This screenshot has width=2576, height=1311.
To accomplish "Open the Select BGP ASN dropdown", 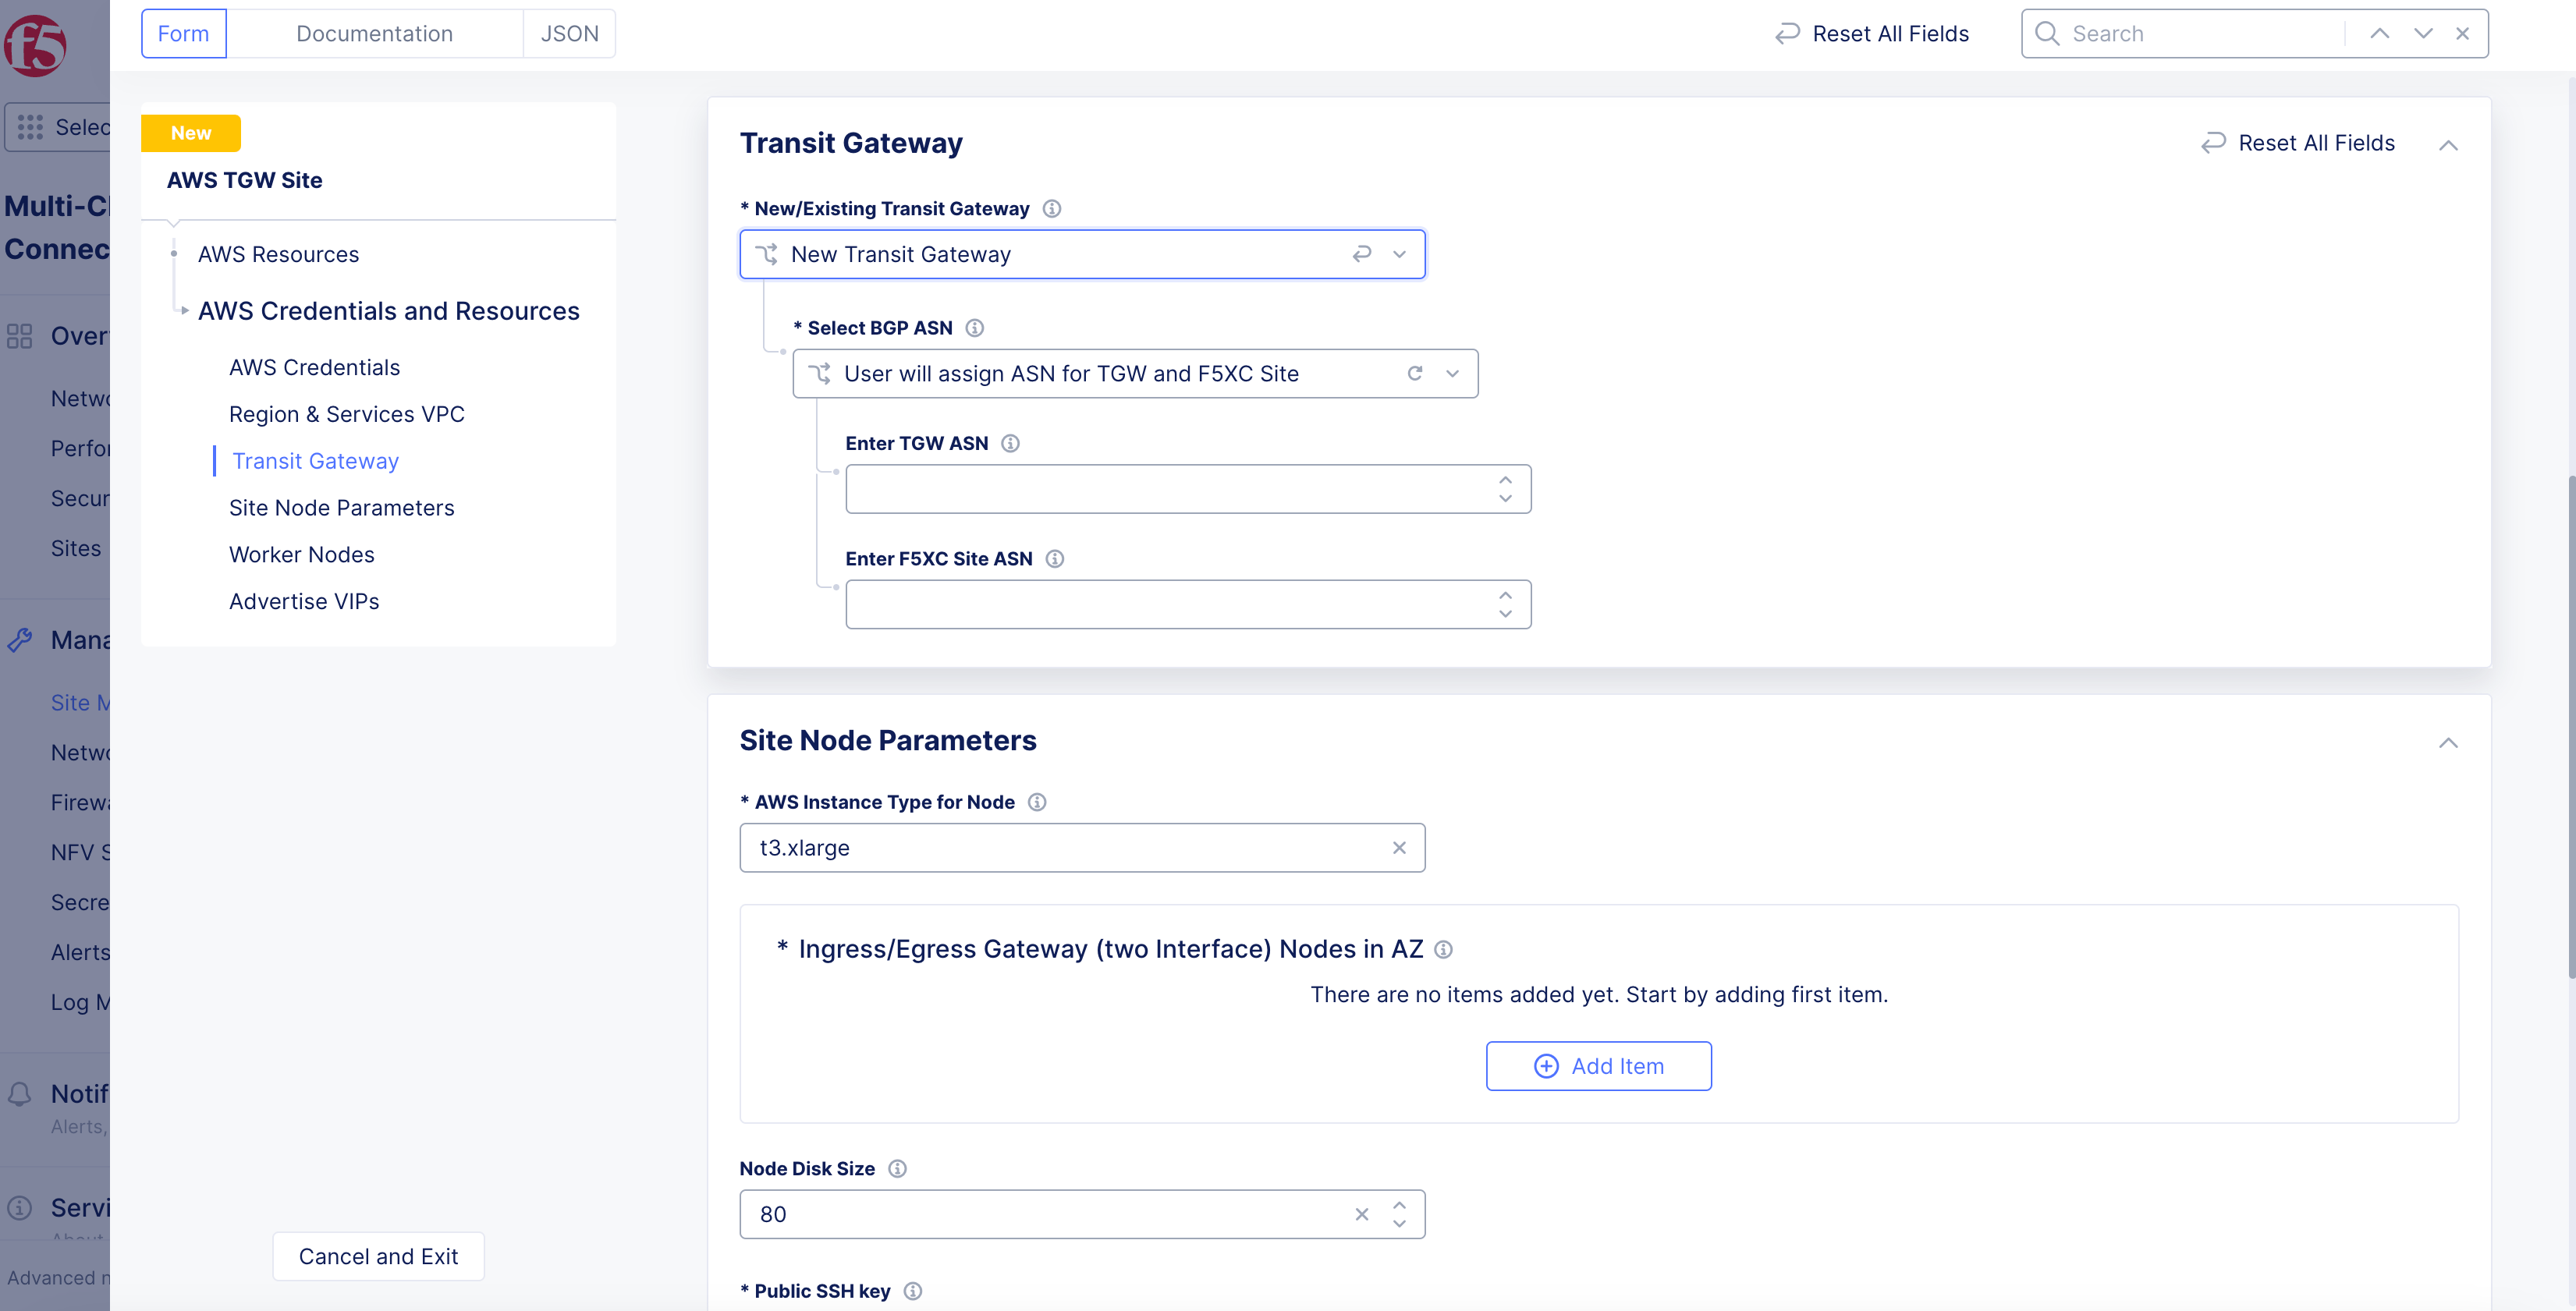I will pos(1452,373).
